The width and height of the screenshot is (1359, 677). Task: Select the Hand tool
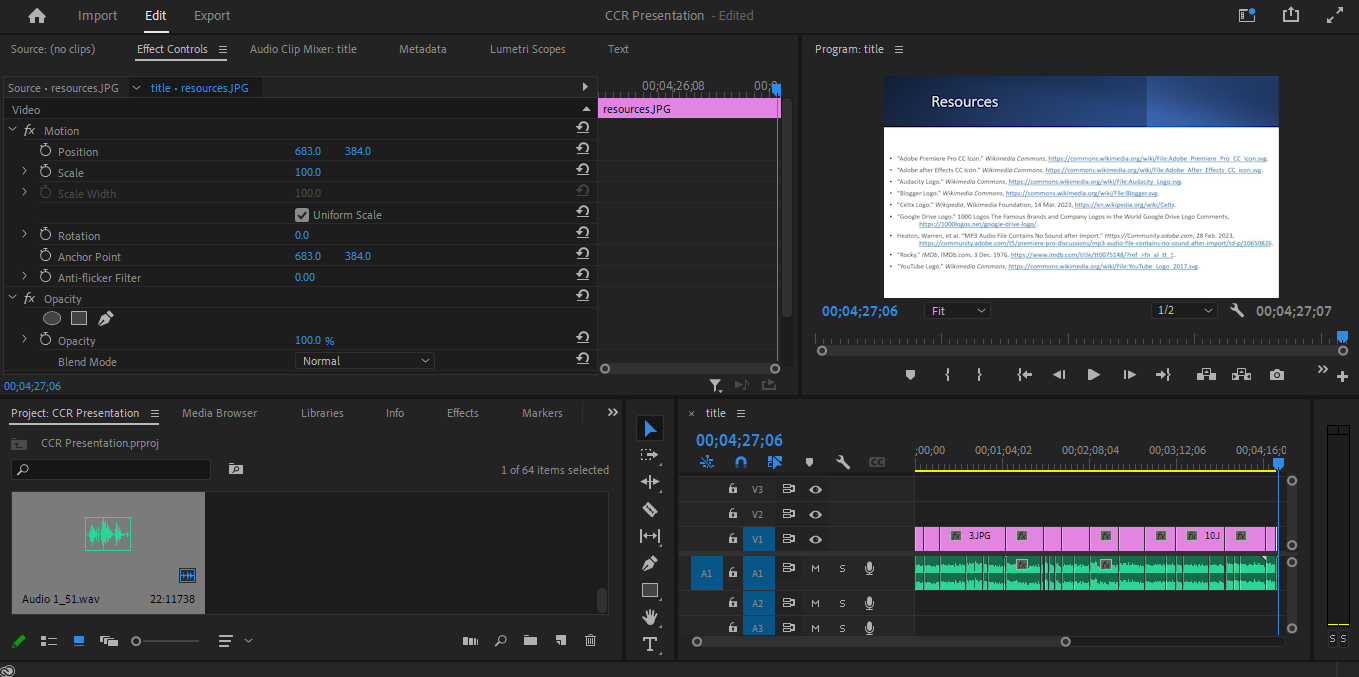pyautogui.click(x=650, y=616)
